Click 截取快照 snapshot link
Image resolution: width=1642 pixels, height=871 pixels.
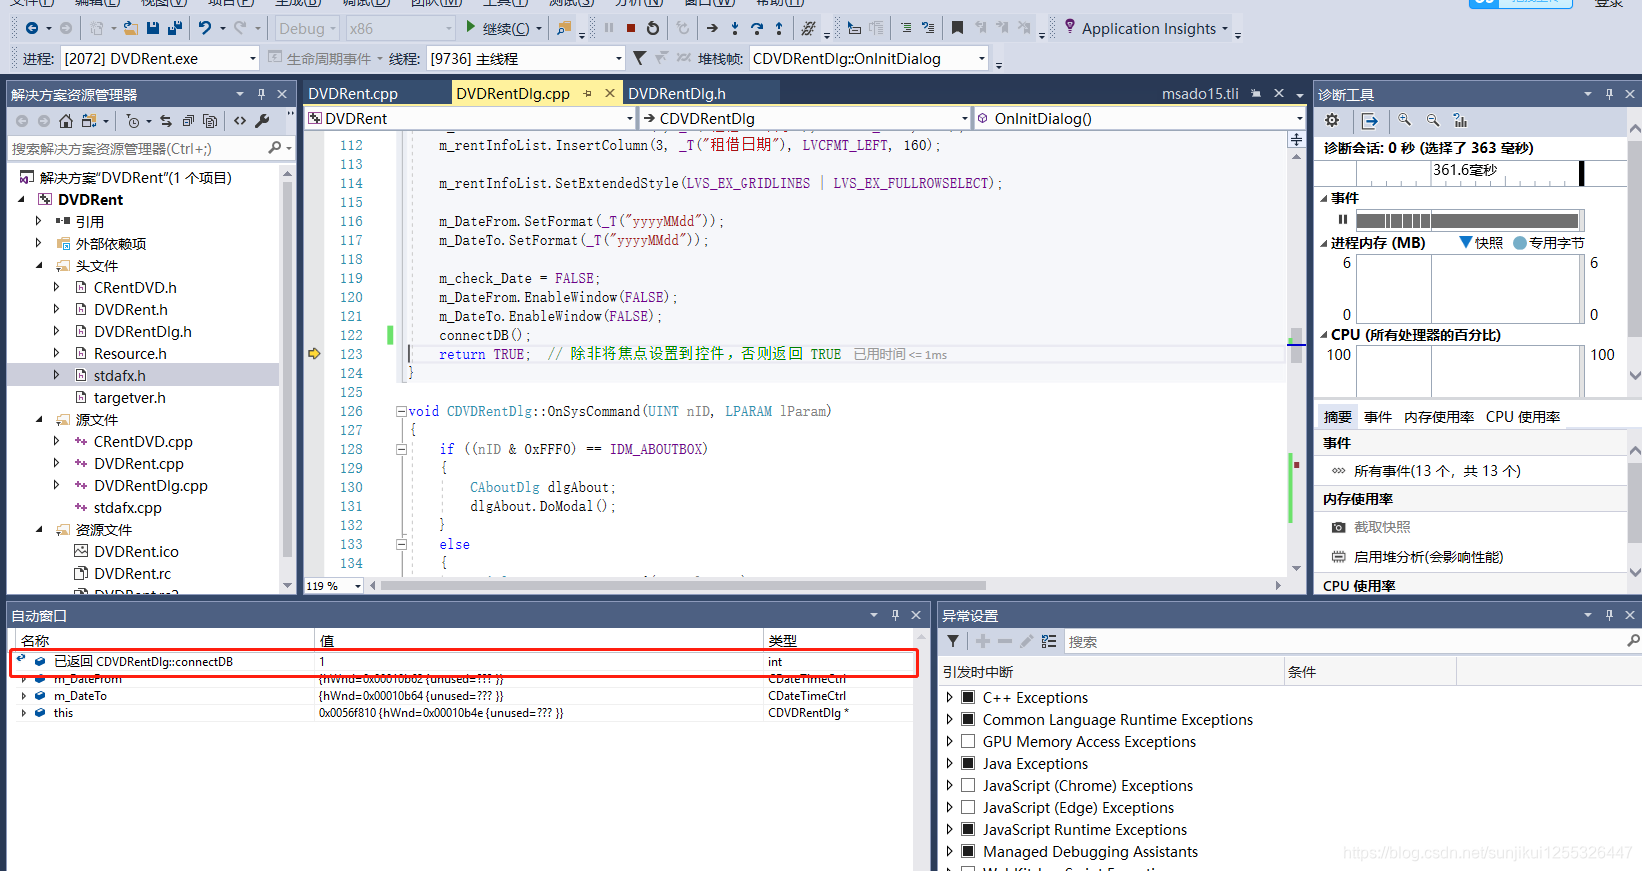pos(1382,526)
